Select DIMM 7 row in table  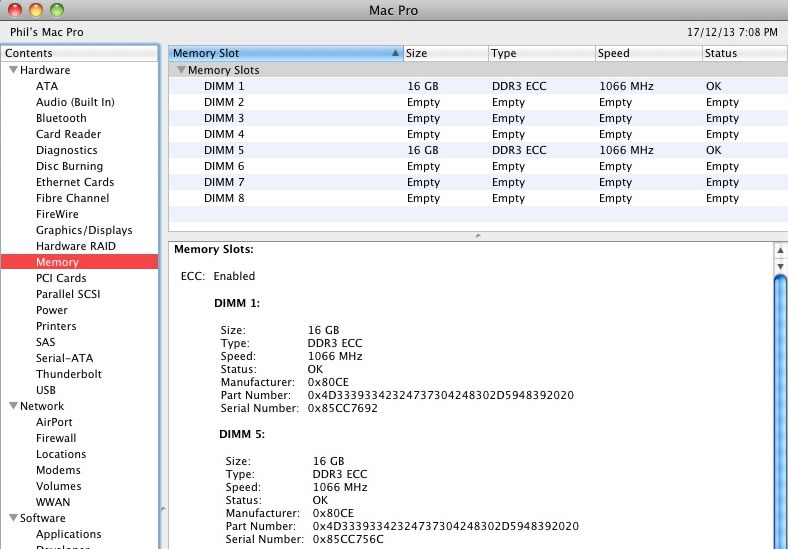point(478,182)
